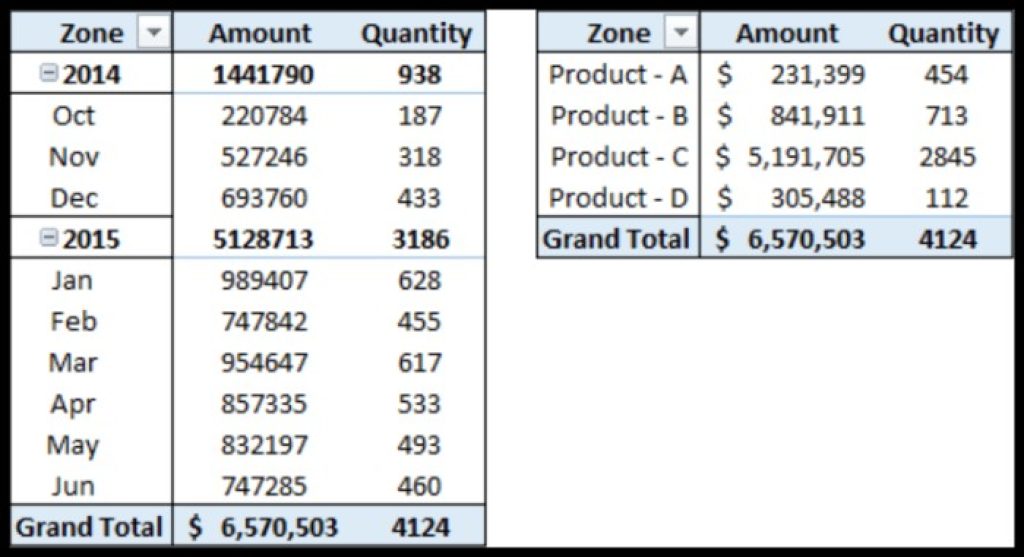Screen dimensions: 1024x557
Task: Select the Mar amount cell 954647
Action: point(264,362)
